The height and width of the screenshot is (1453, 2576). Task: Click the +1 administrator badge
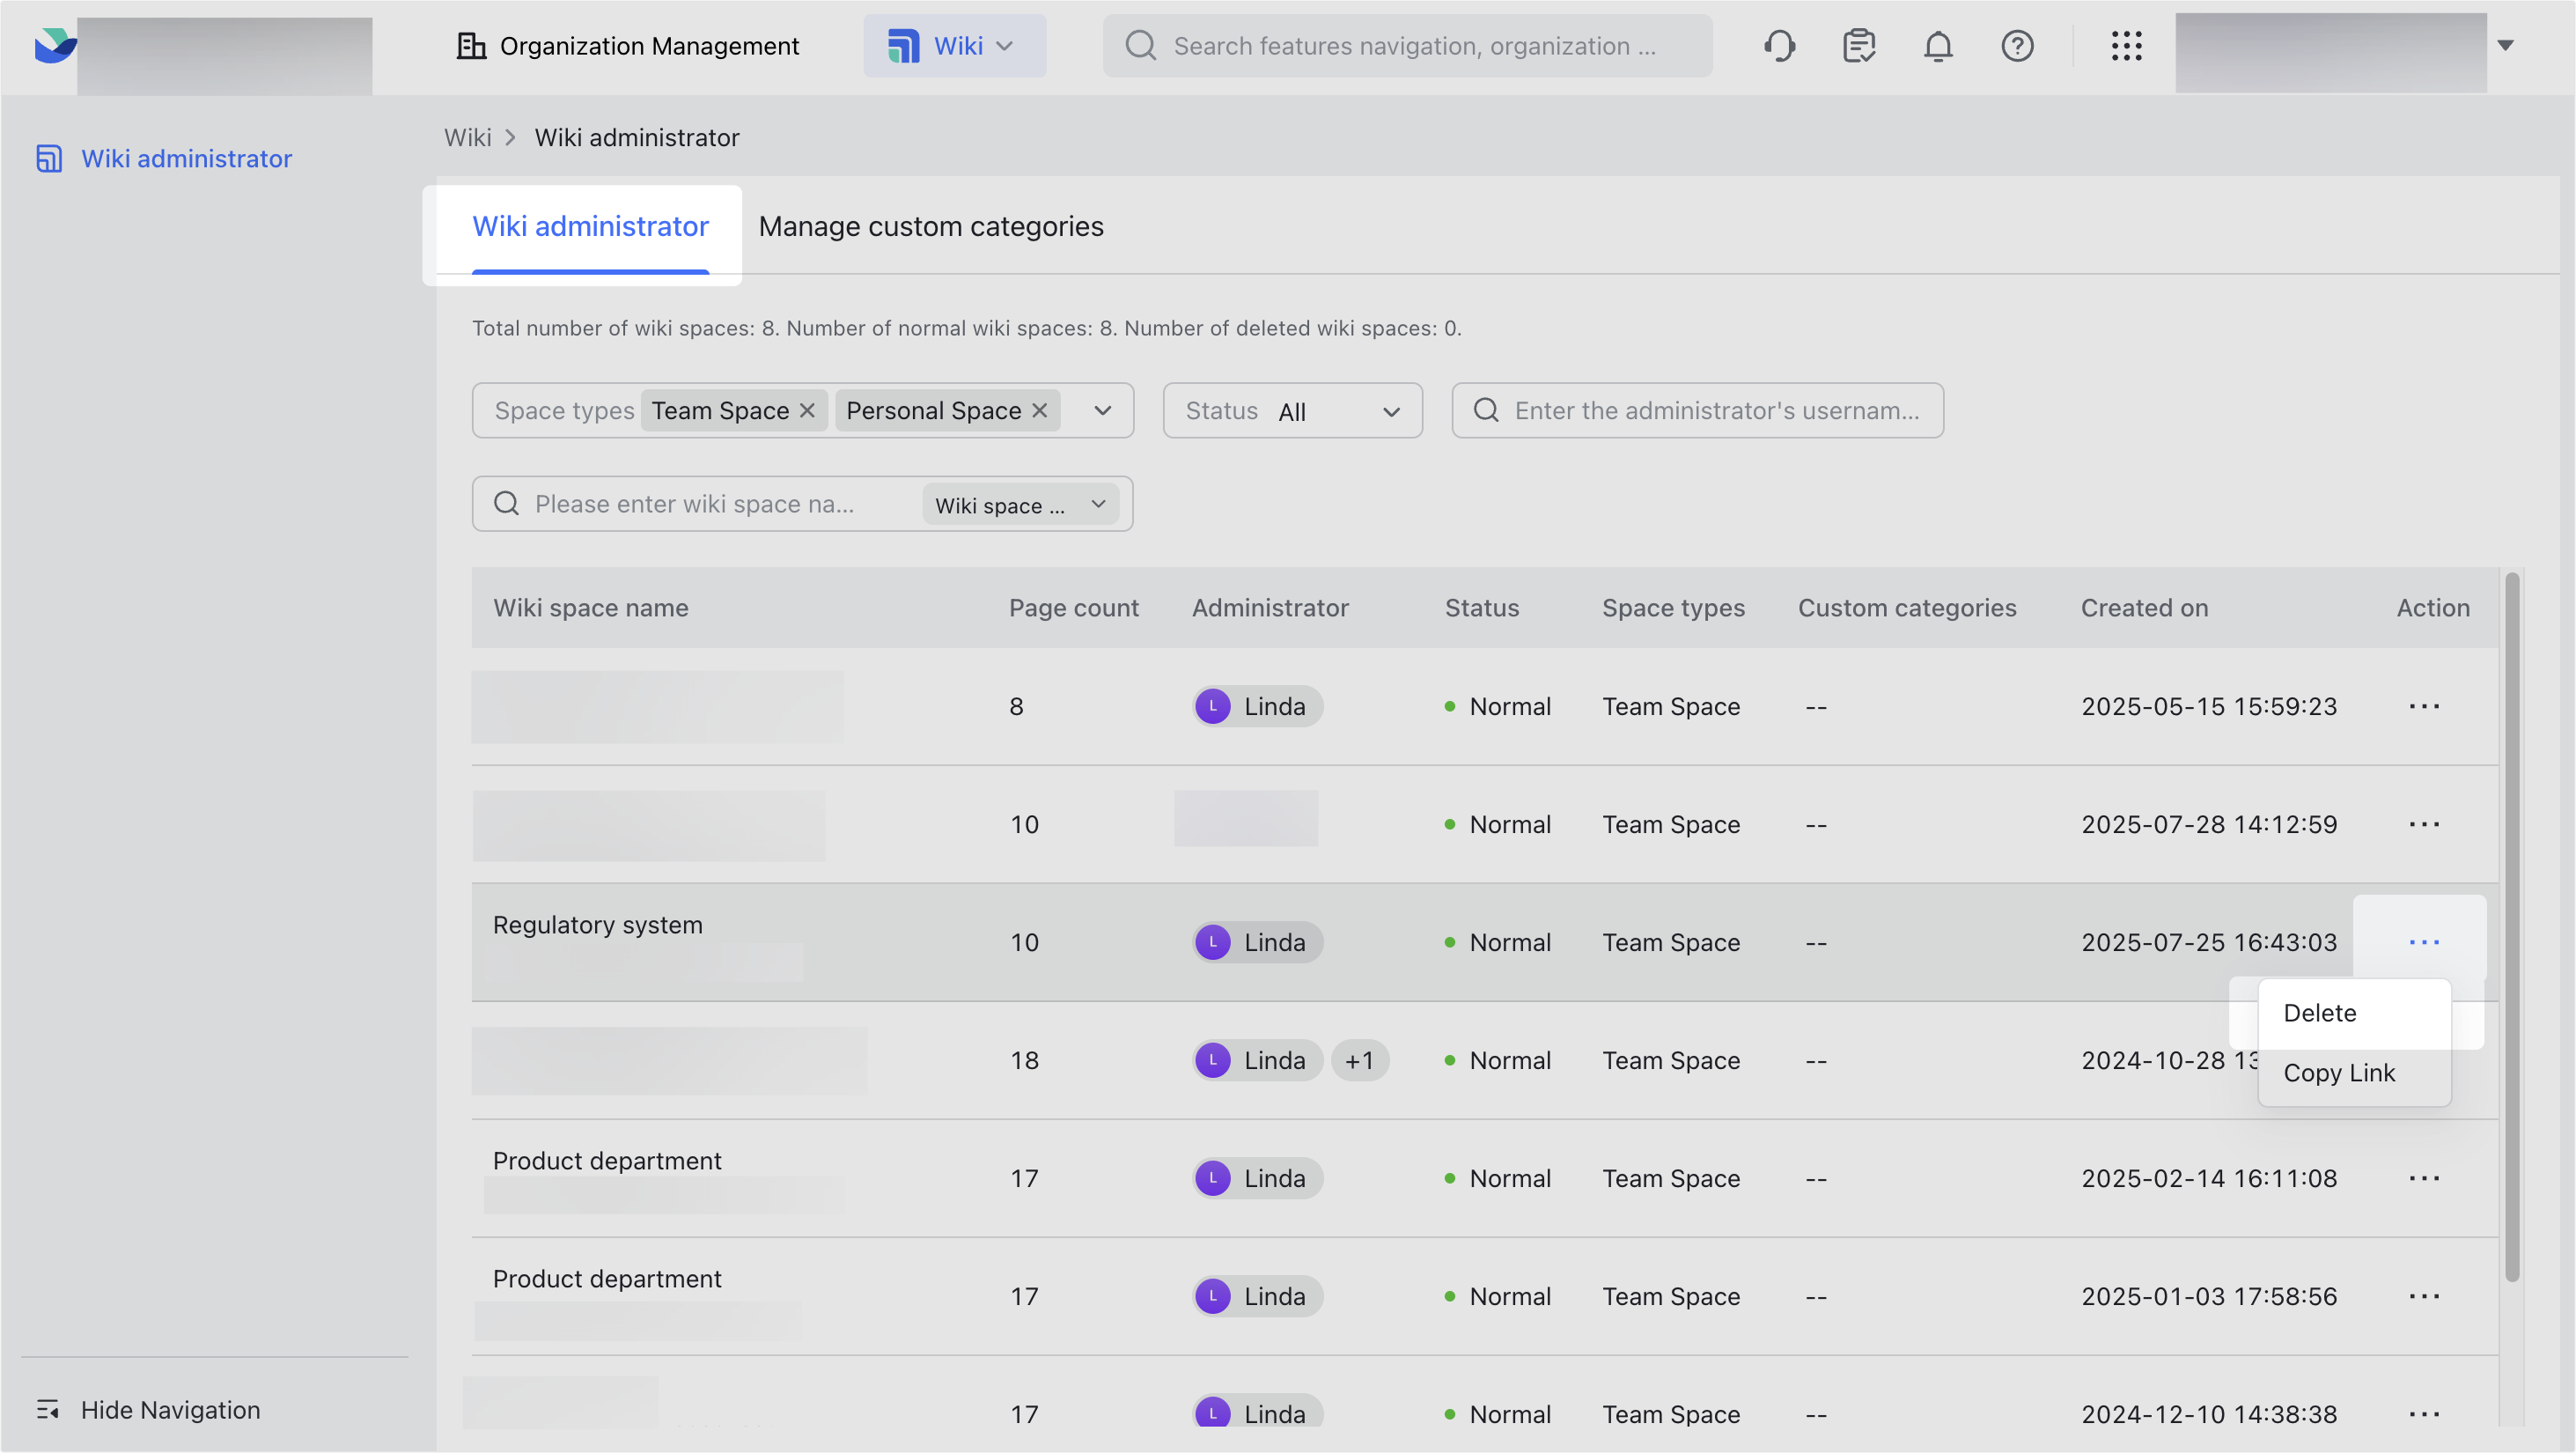click(1358, 1061)
